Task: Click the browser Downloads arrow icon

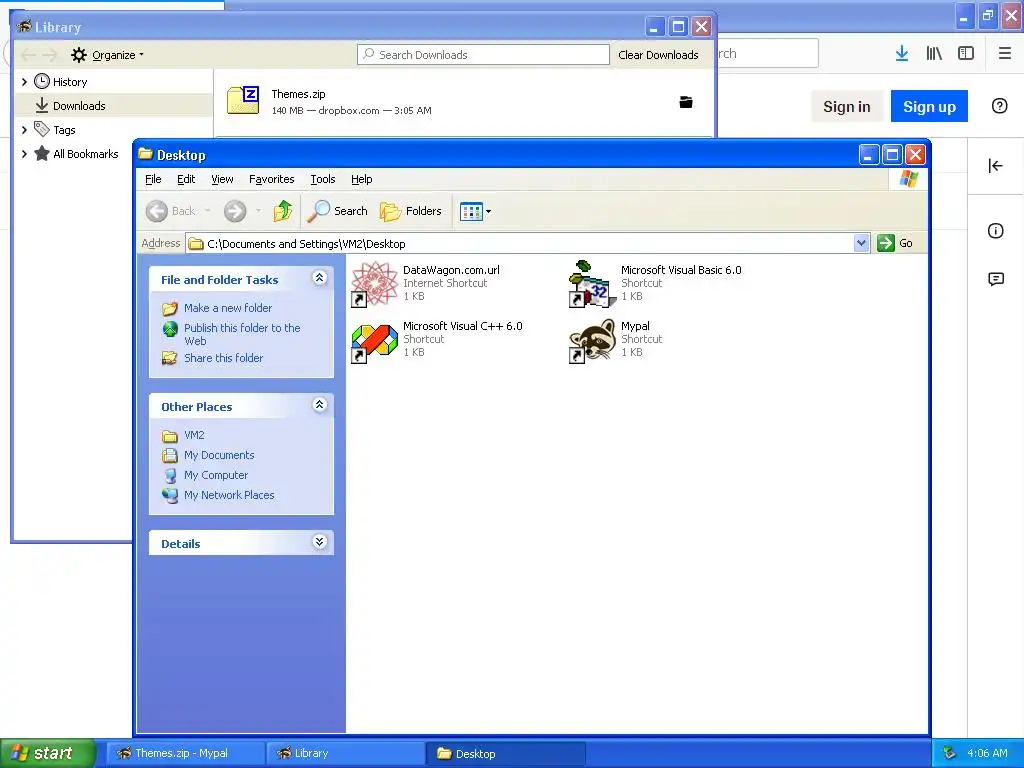Action: click(902, 54)
